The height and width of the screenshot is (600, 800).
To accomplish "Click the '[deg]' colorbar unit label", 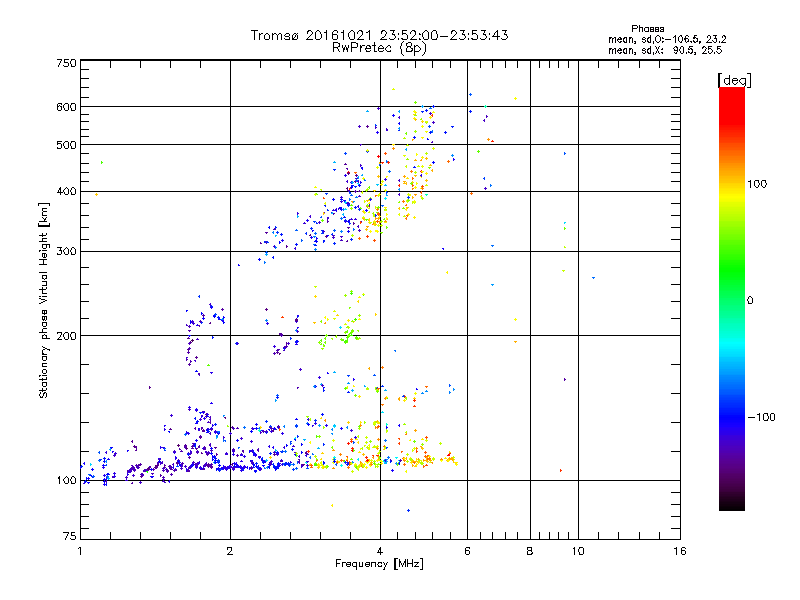I will coord(734,81).
